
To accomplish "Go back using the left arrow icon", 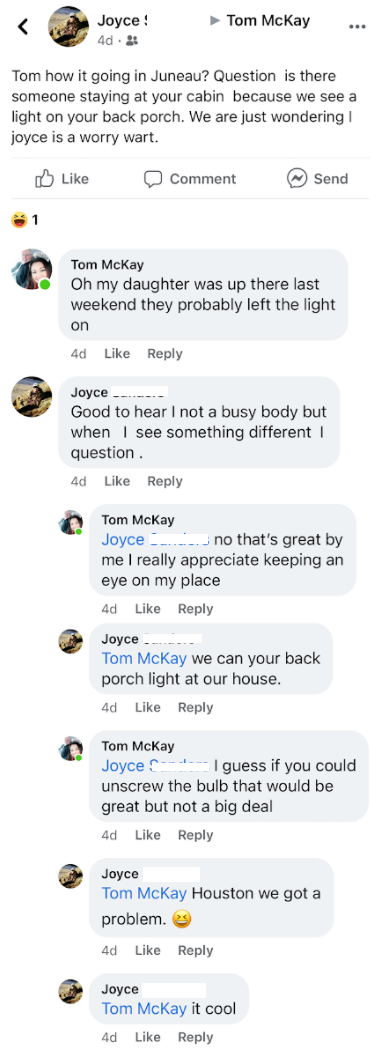I will pyautogui.click(x=23, y=27).
